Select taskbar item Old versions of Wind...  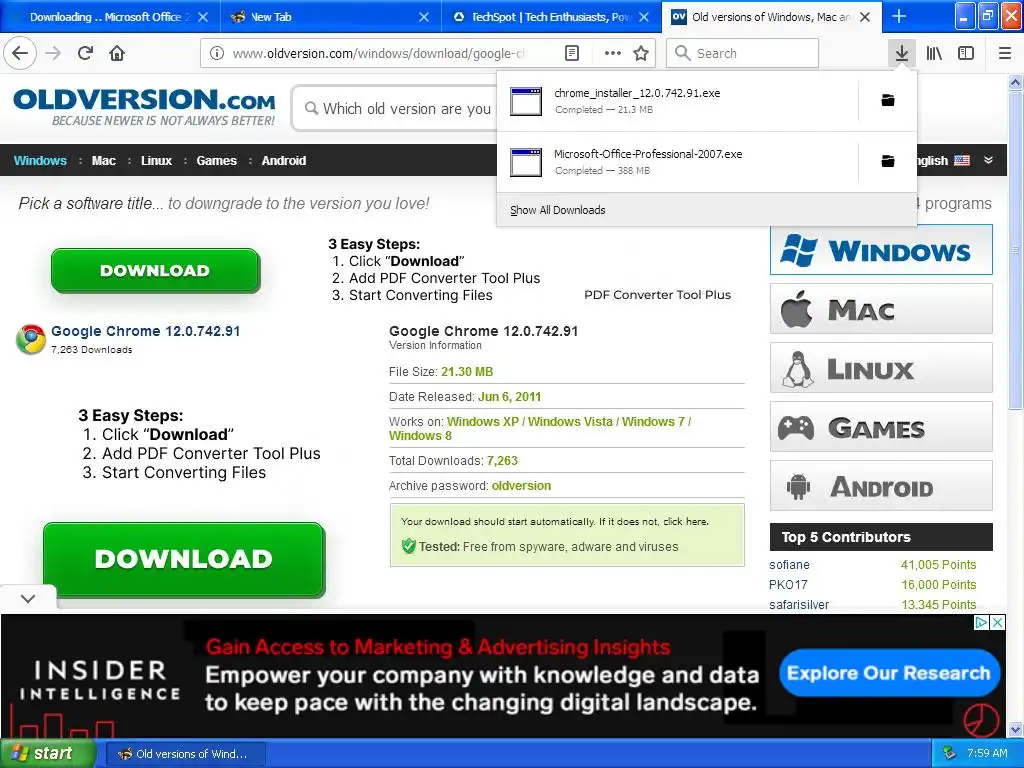[x=185, y=754]
